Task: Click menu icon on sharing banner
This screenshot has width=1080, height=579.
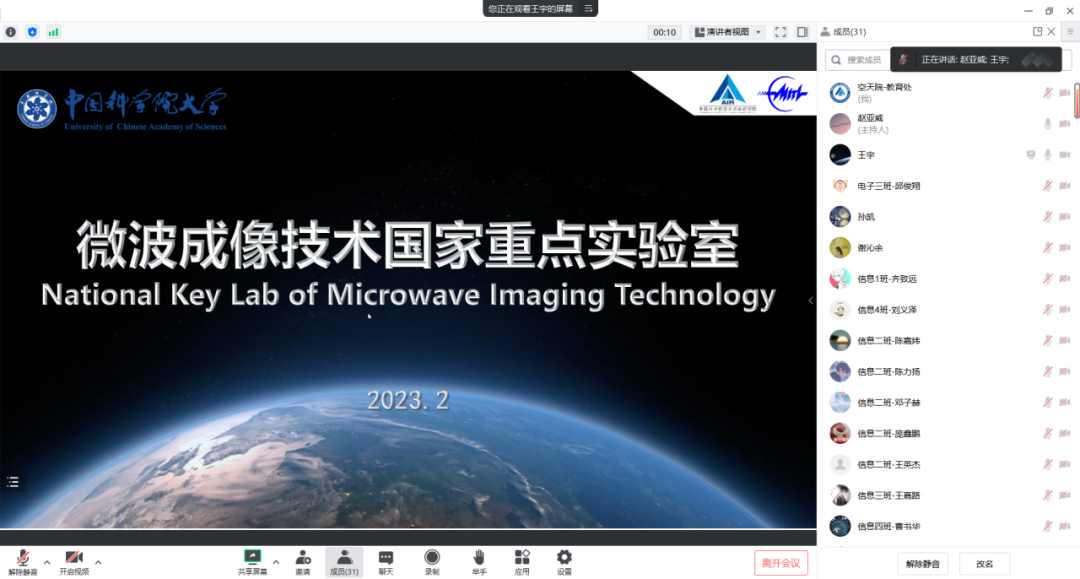Action: [588, 9]
